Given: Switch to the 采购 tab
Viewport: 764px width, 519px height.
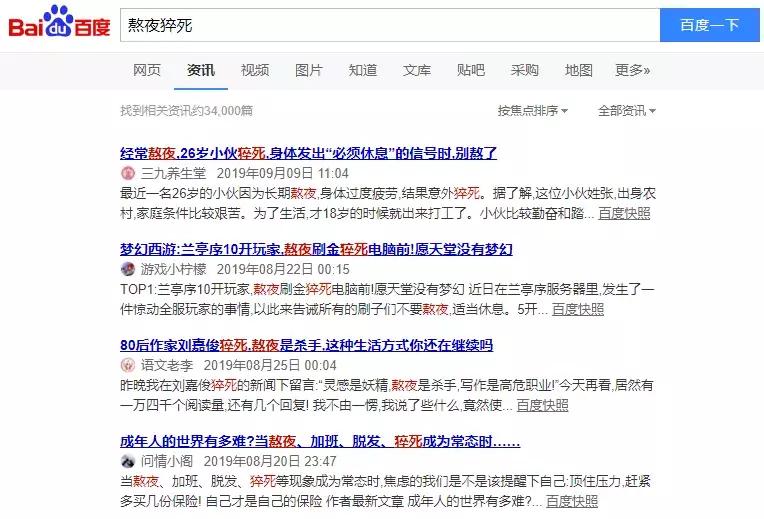Looking at the screenshot, I should point(525,70).
